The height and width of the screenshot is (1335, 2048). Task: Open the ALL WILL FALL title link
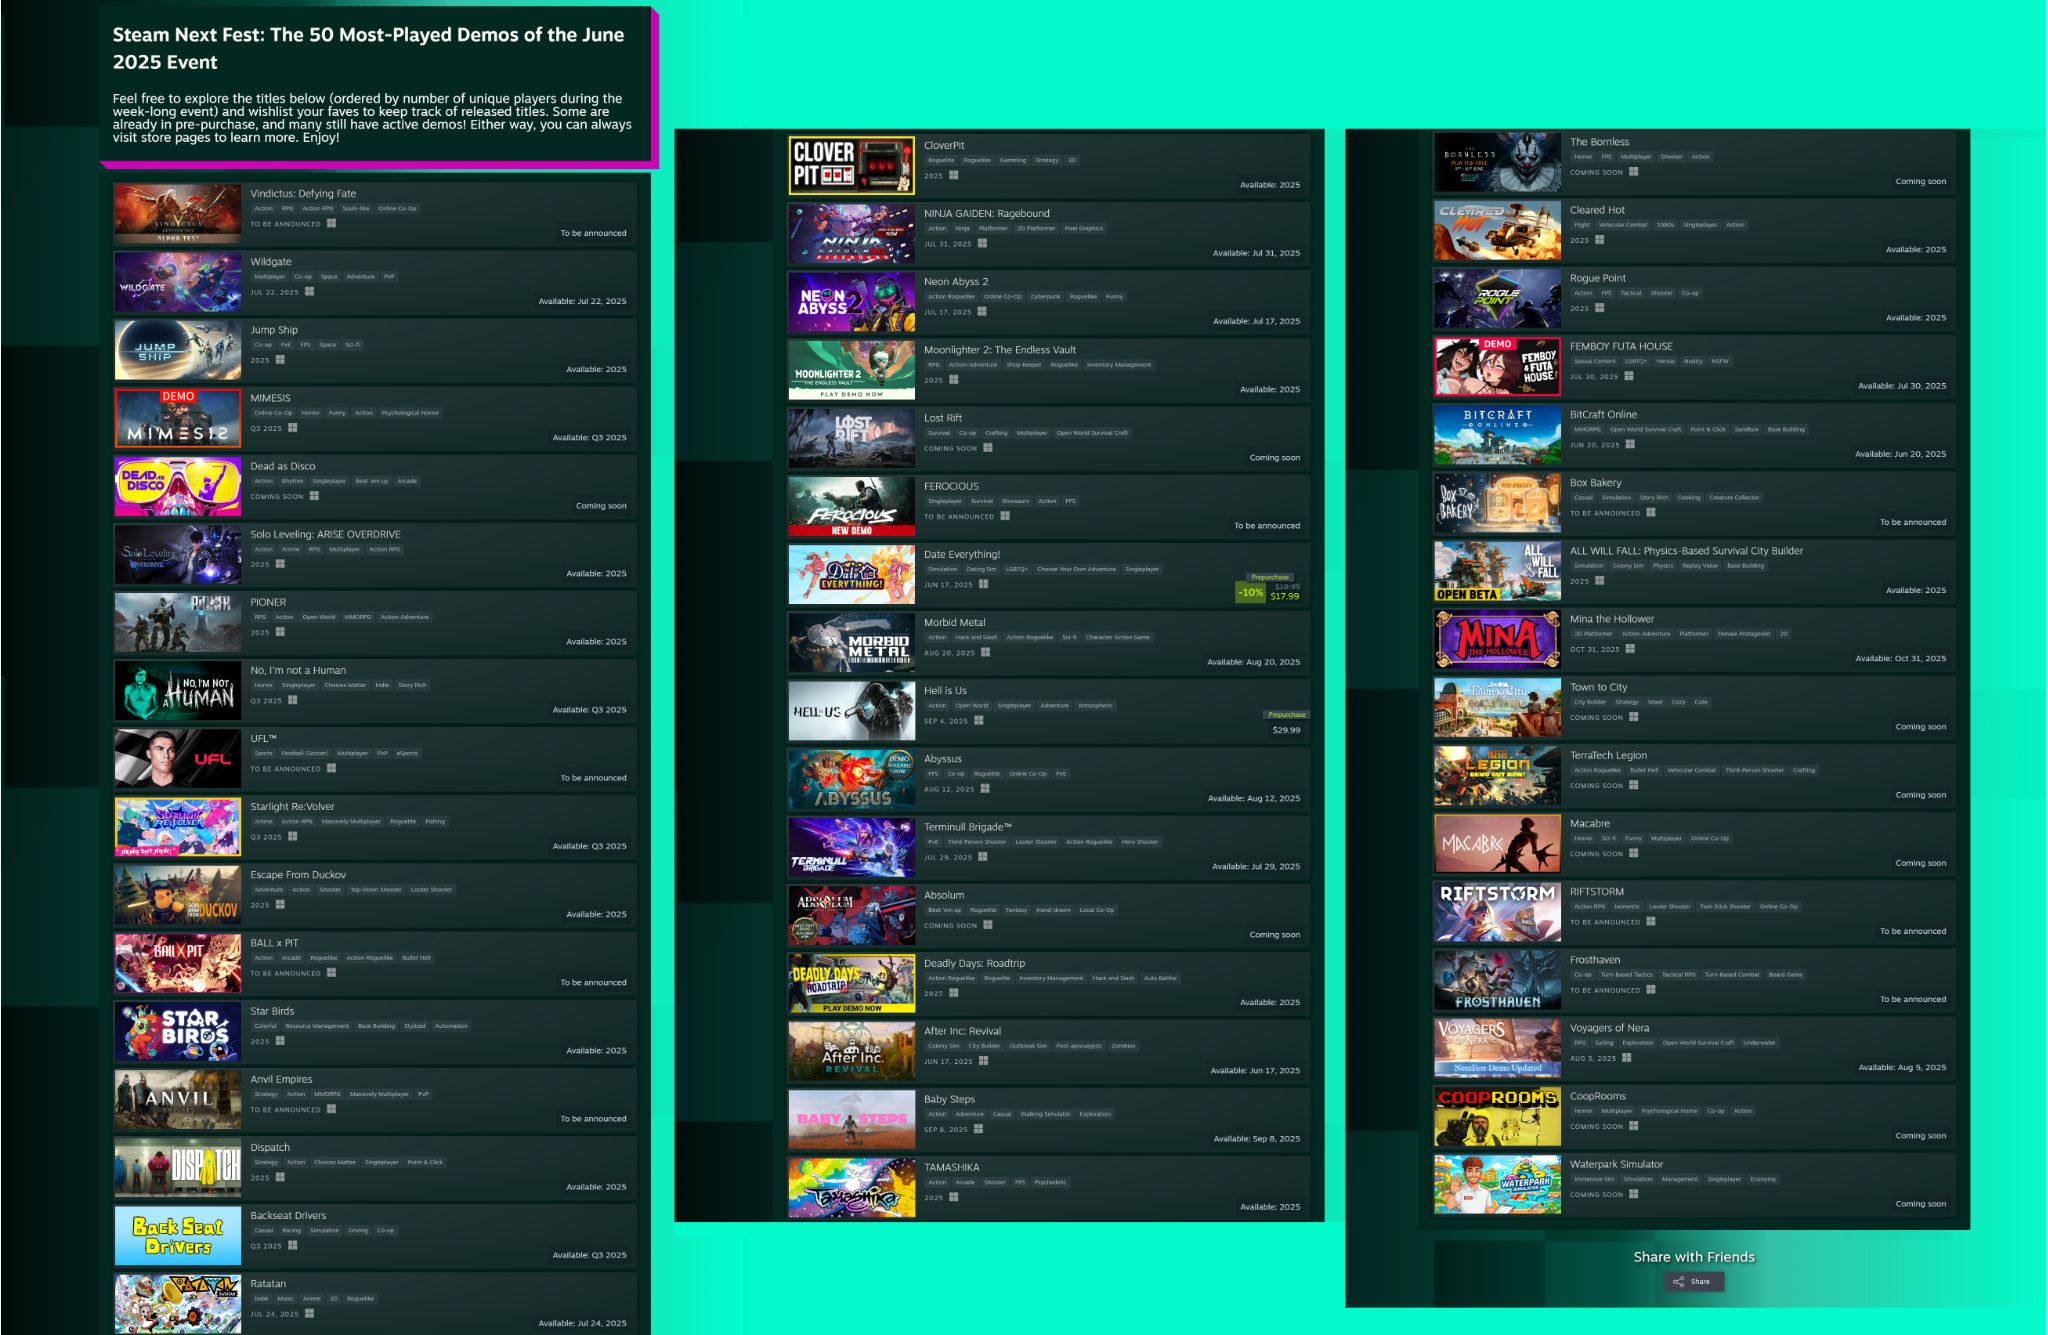click(x=1686, y=551)
